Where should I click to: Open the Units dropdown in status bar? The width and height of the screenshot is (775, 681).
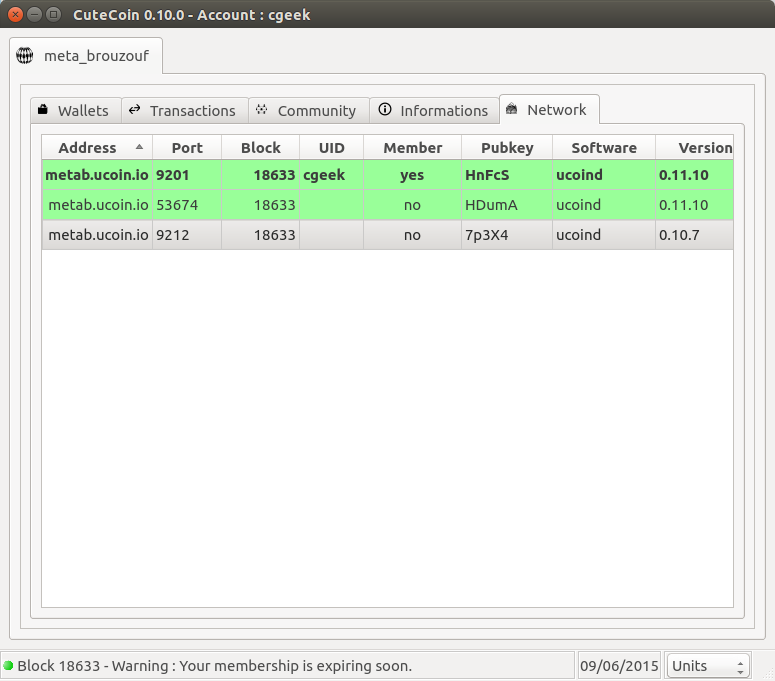pos(708,666)
